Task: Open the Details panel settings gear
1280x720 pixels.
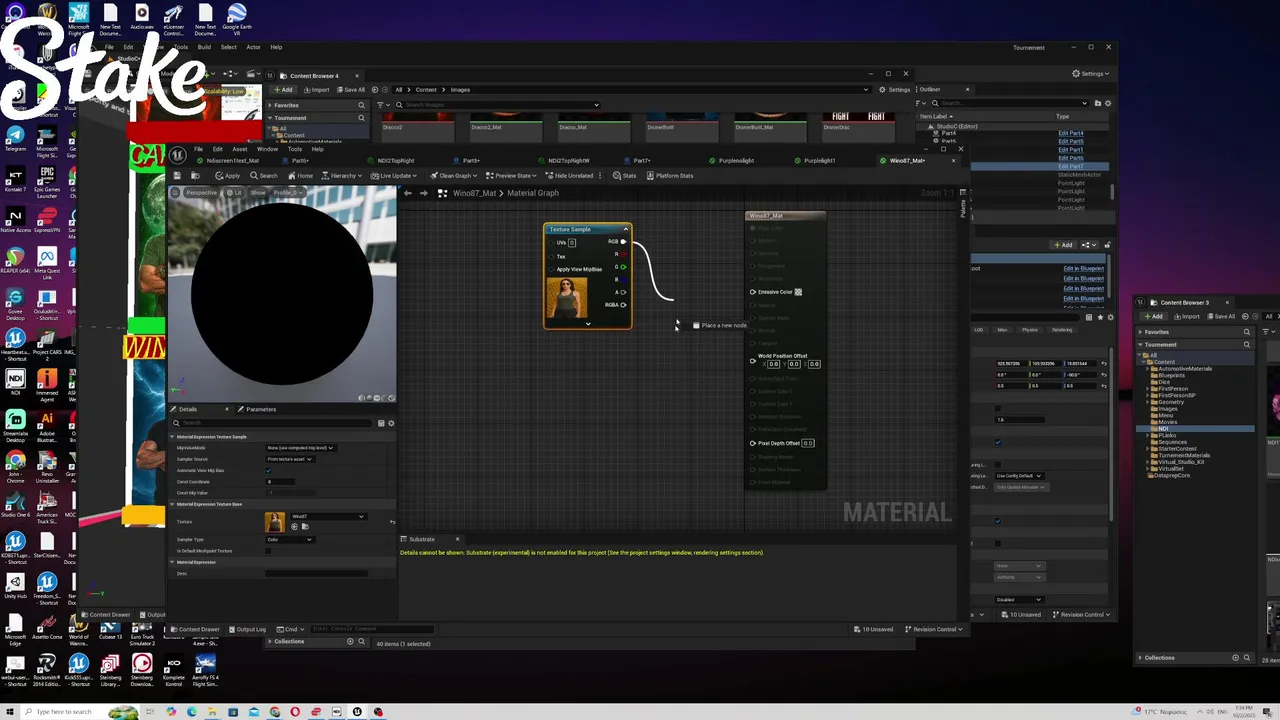Action: [x=391, y=423]
